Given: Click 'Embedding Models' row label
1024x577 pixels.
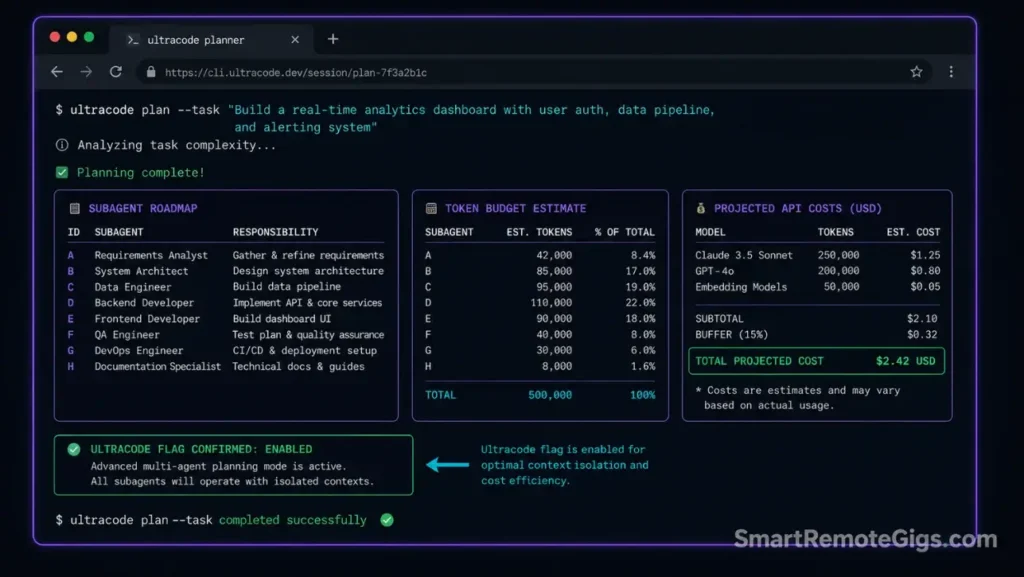Looking at the screenshot, I should click(741, 287).
